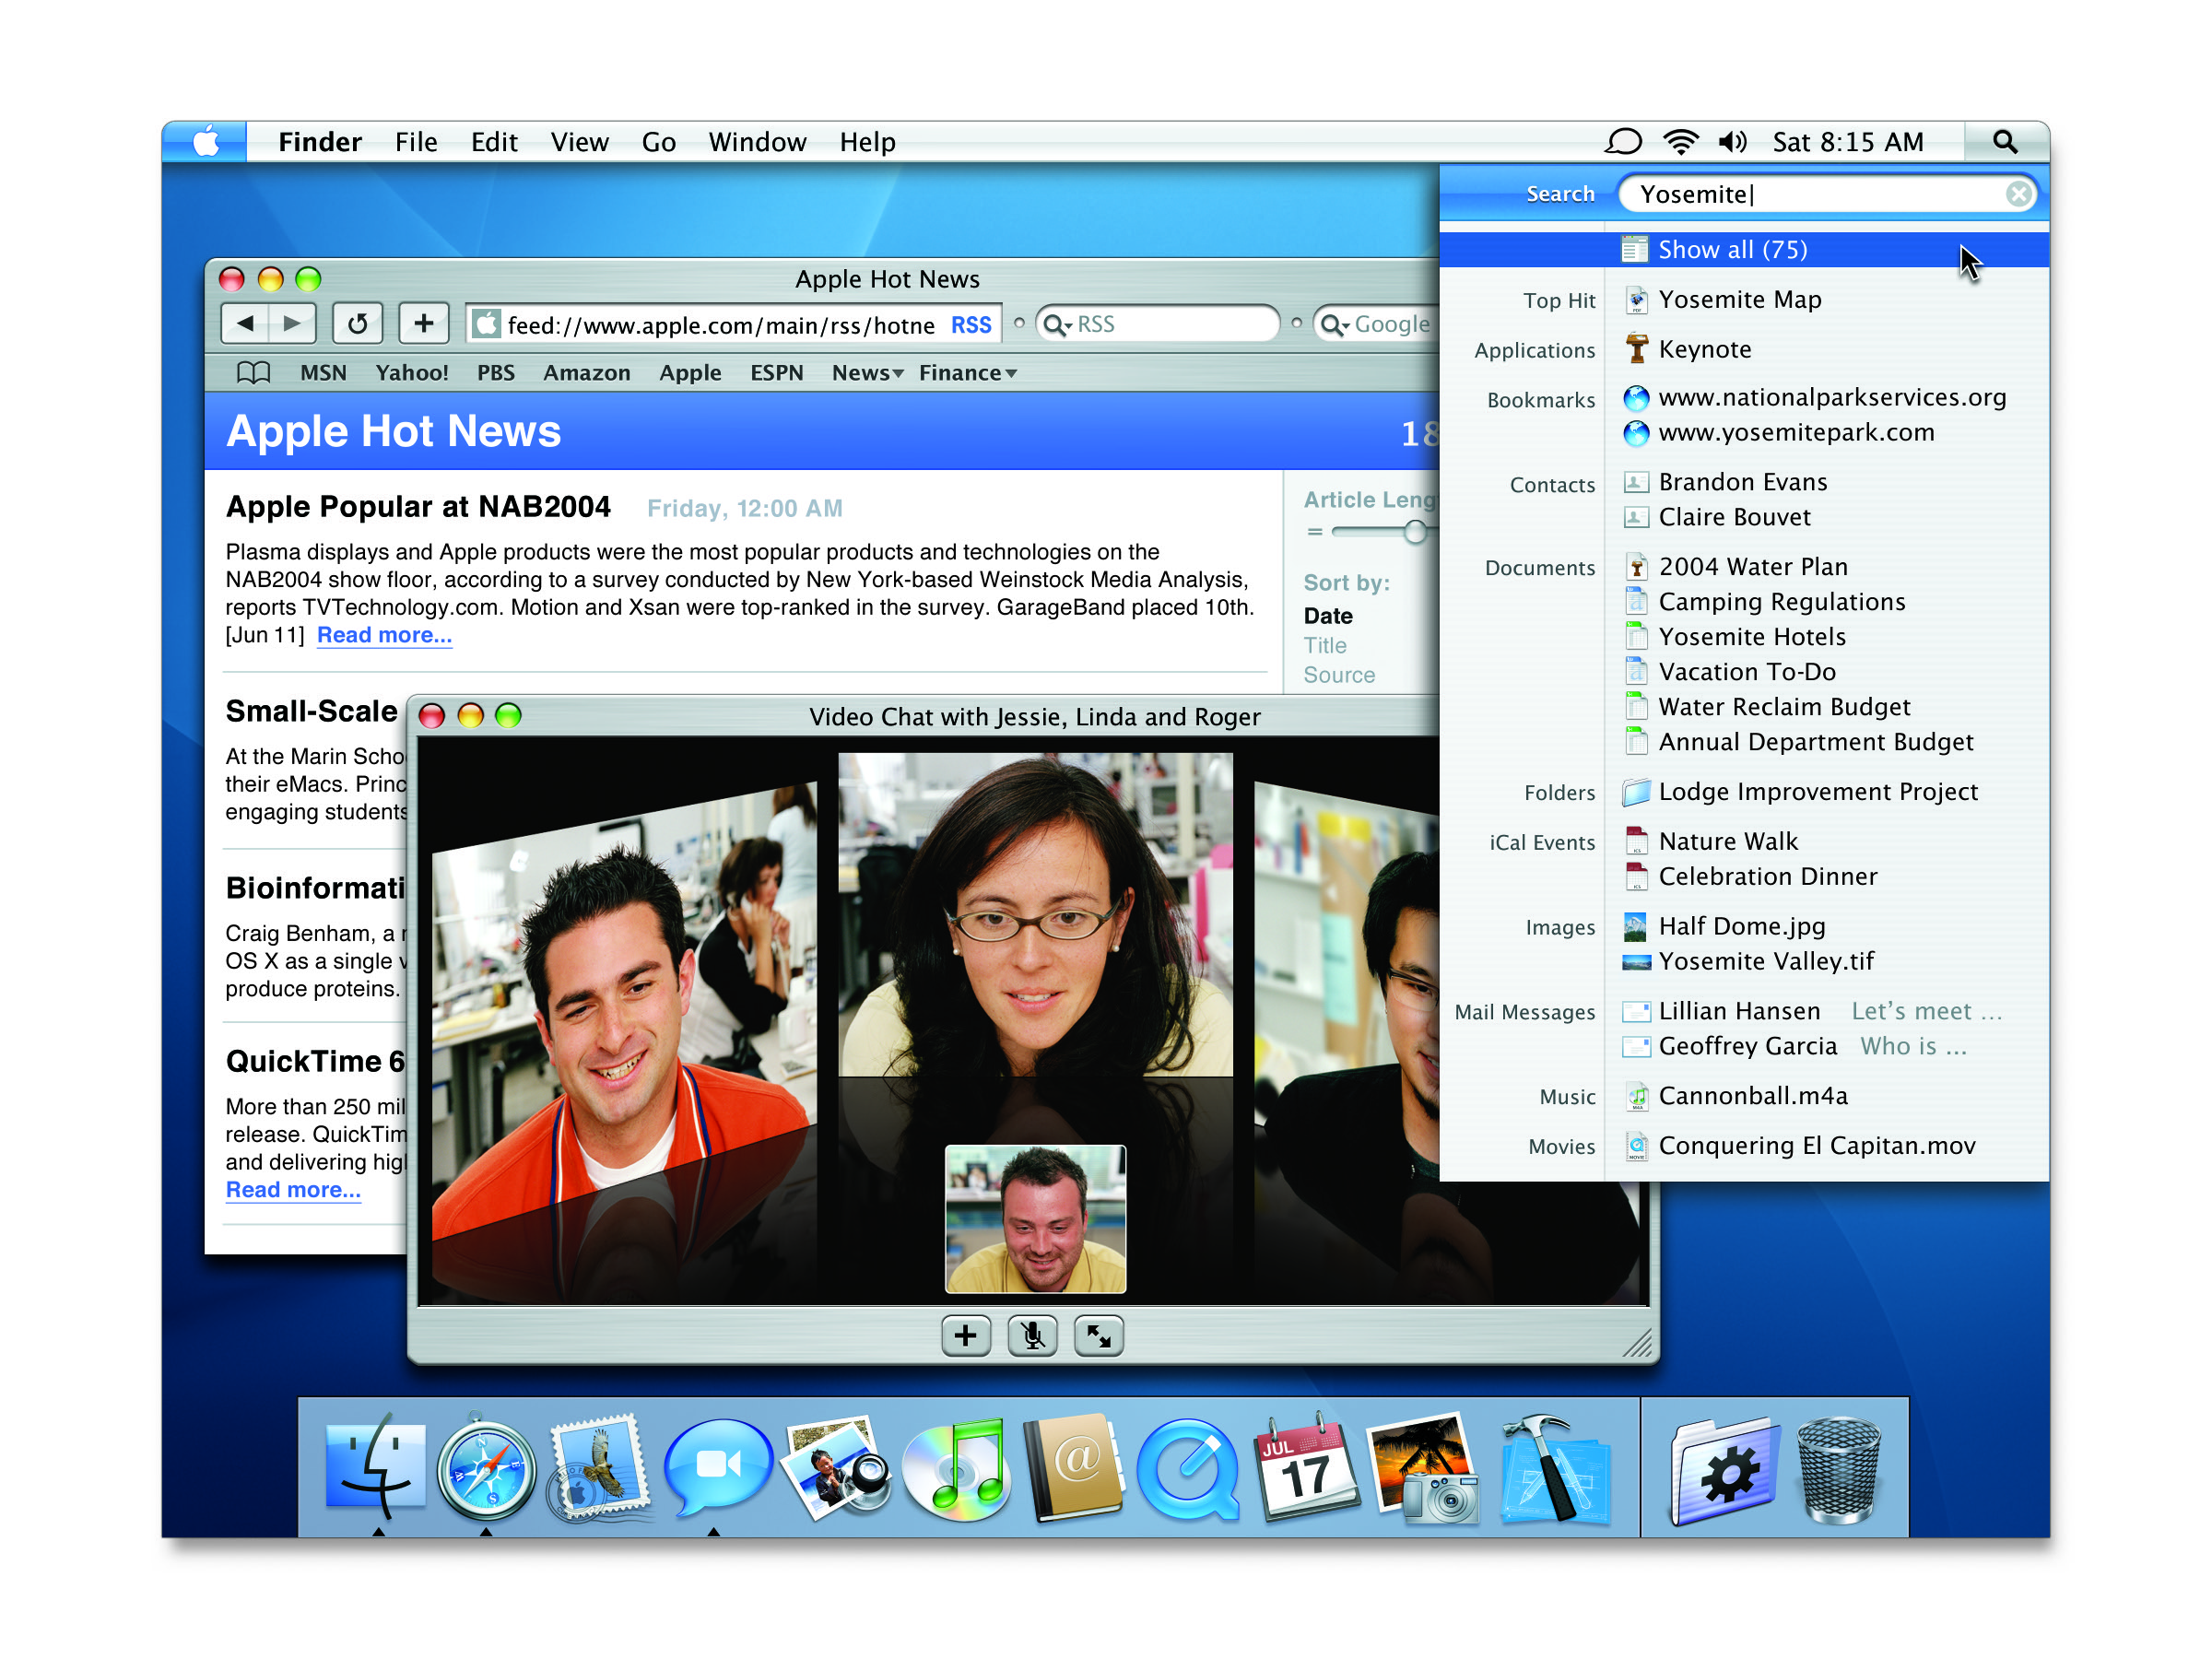Launch Xcode from the Dock
The image size is (2212, 1659).
click(x=1554, y=1468)
